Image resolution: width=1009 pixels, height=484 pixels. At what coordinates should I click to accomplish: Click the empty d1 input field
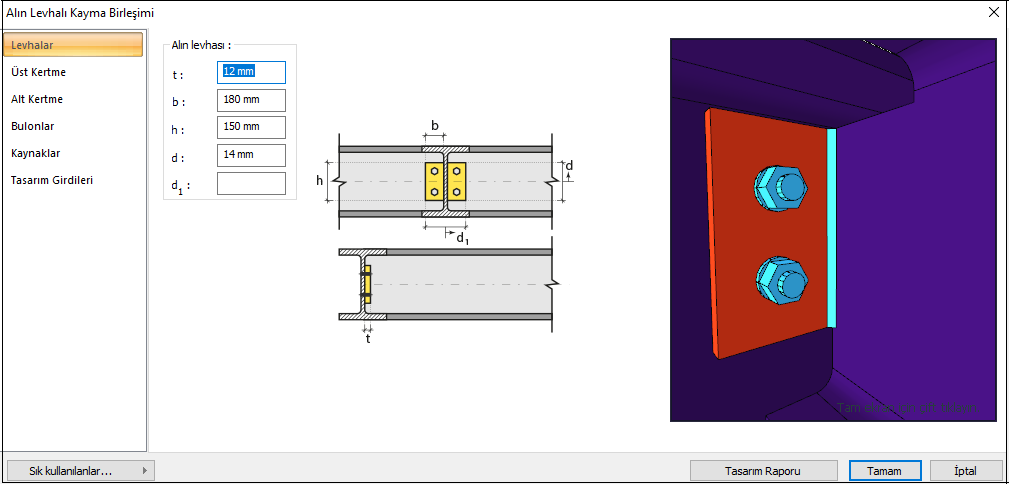click(x=251, y=183)
